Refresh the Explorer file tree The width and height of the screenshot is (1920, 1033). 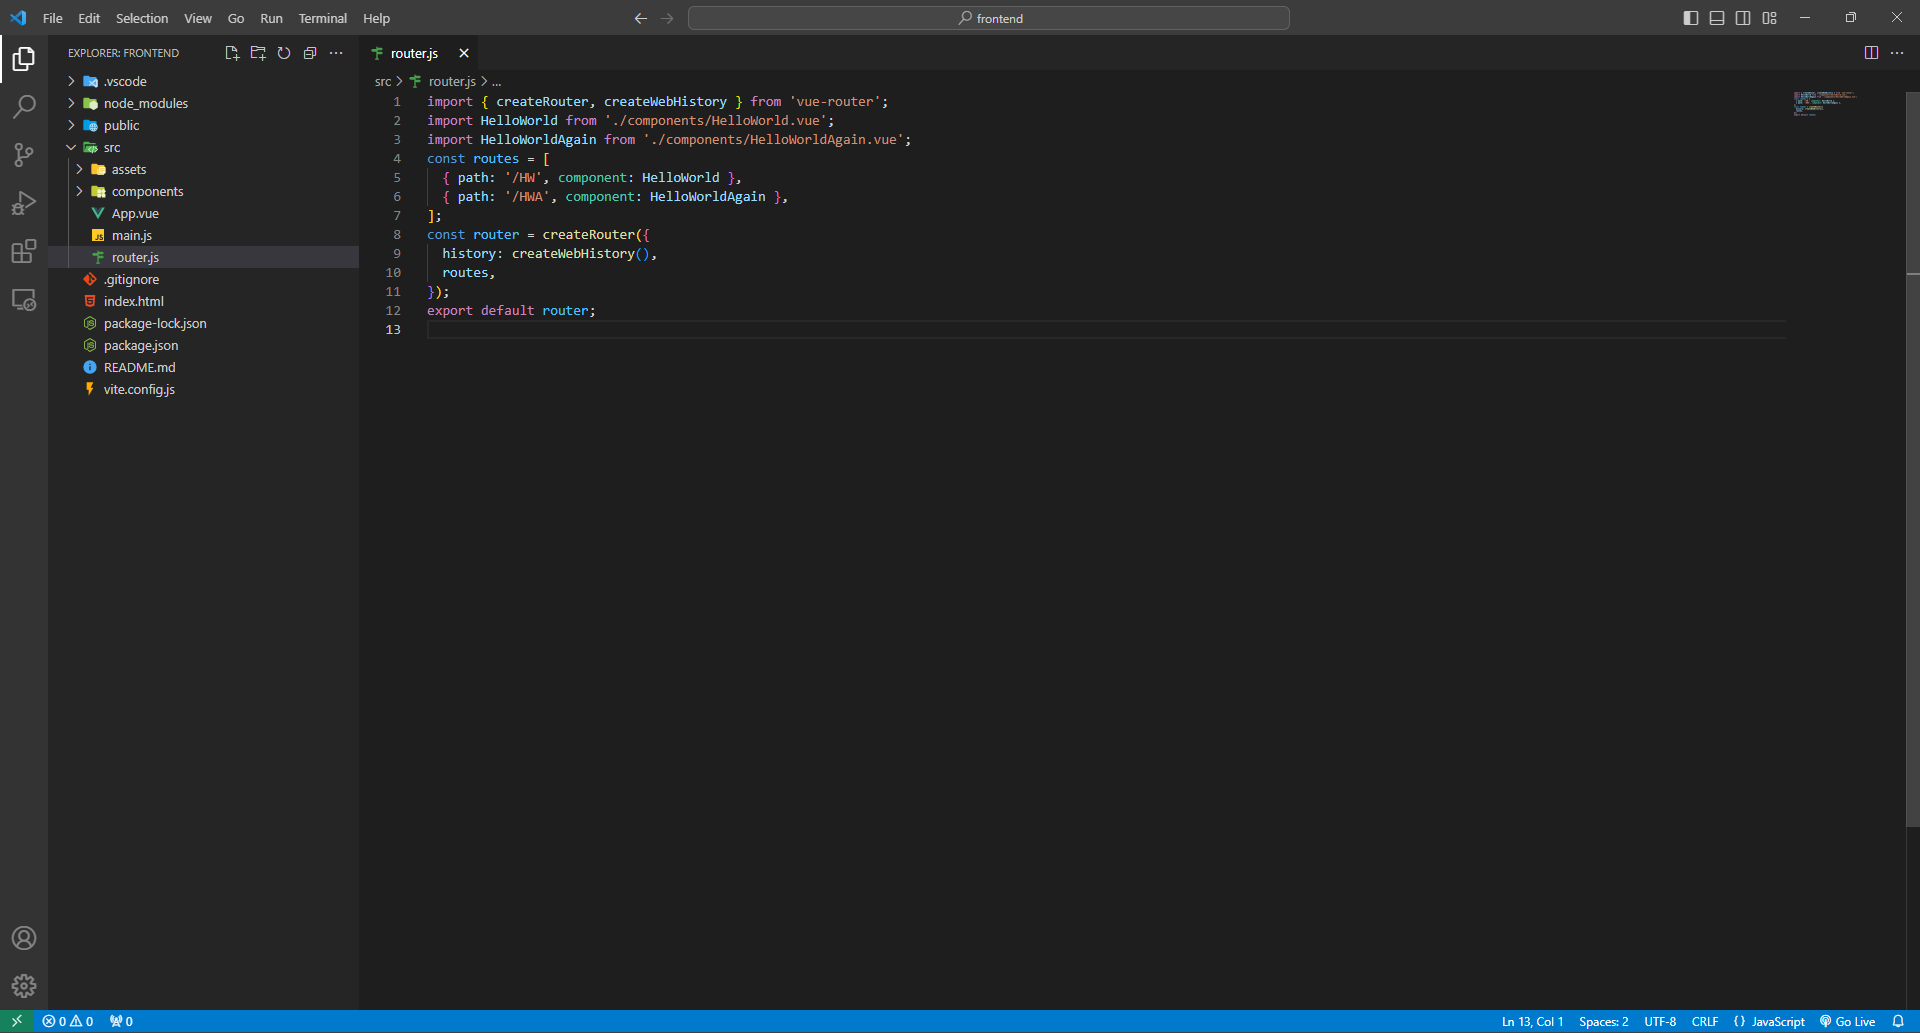pyautogui.click(x=284, y=53)
